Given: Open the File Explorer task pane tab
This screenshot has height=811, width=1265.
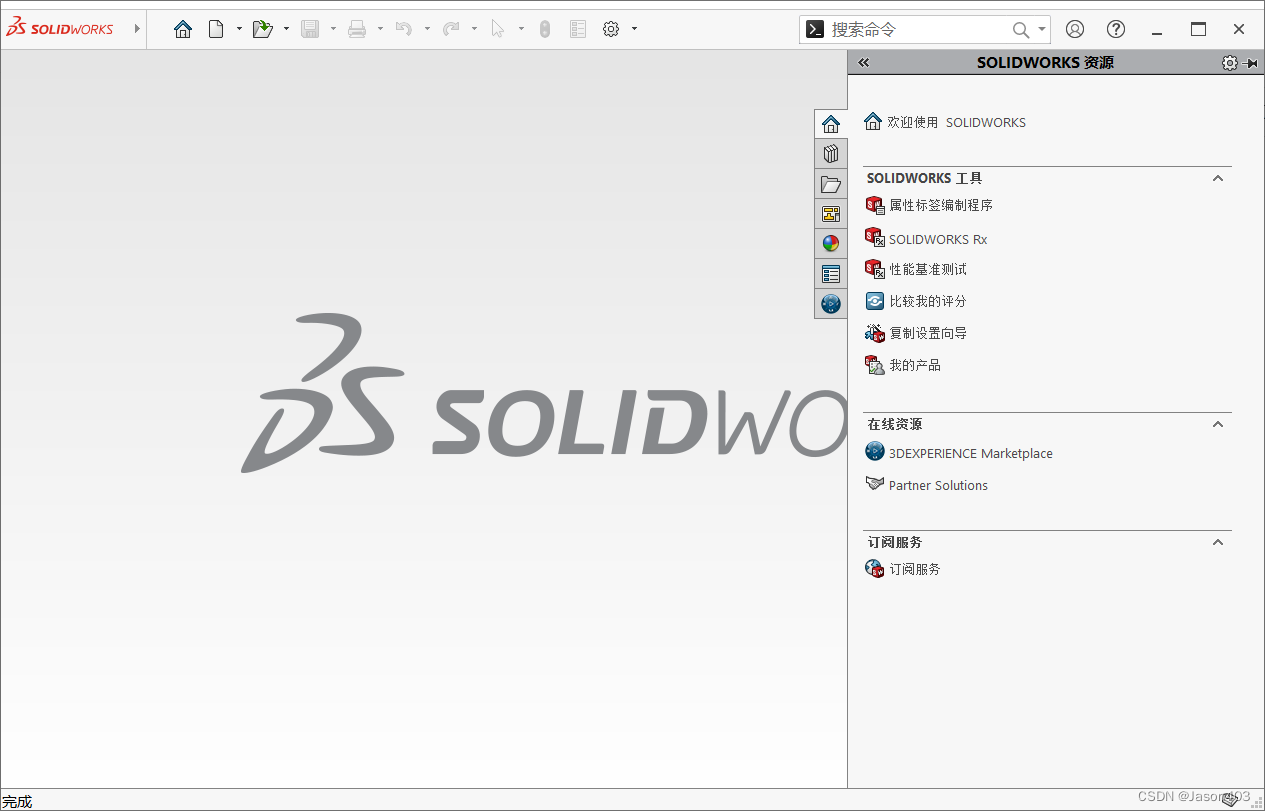Looking at the screenshot, I should [831, 183].
